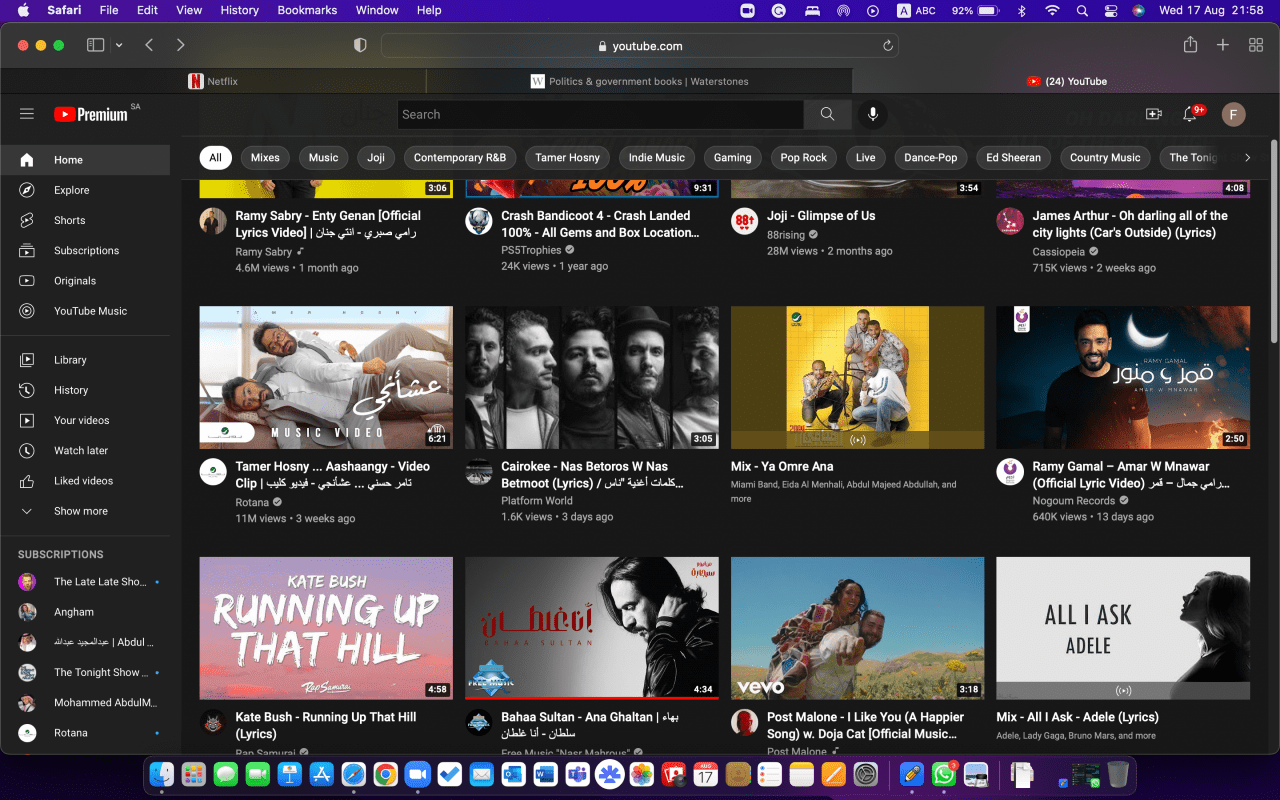Open the File menu

pos(108,10)
